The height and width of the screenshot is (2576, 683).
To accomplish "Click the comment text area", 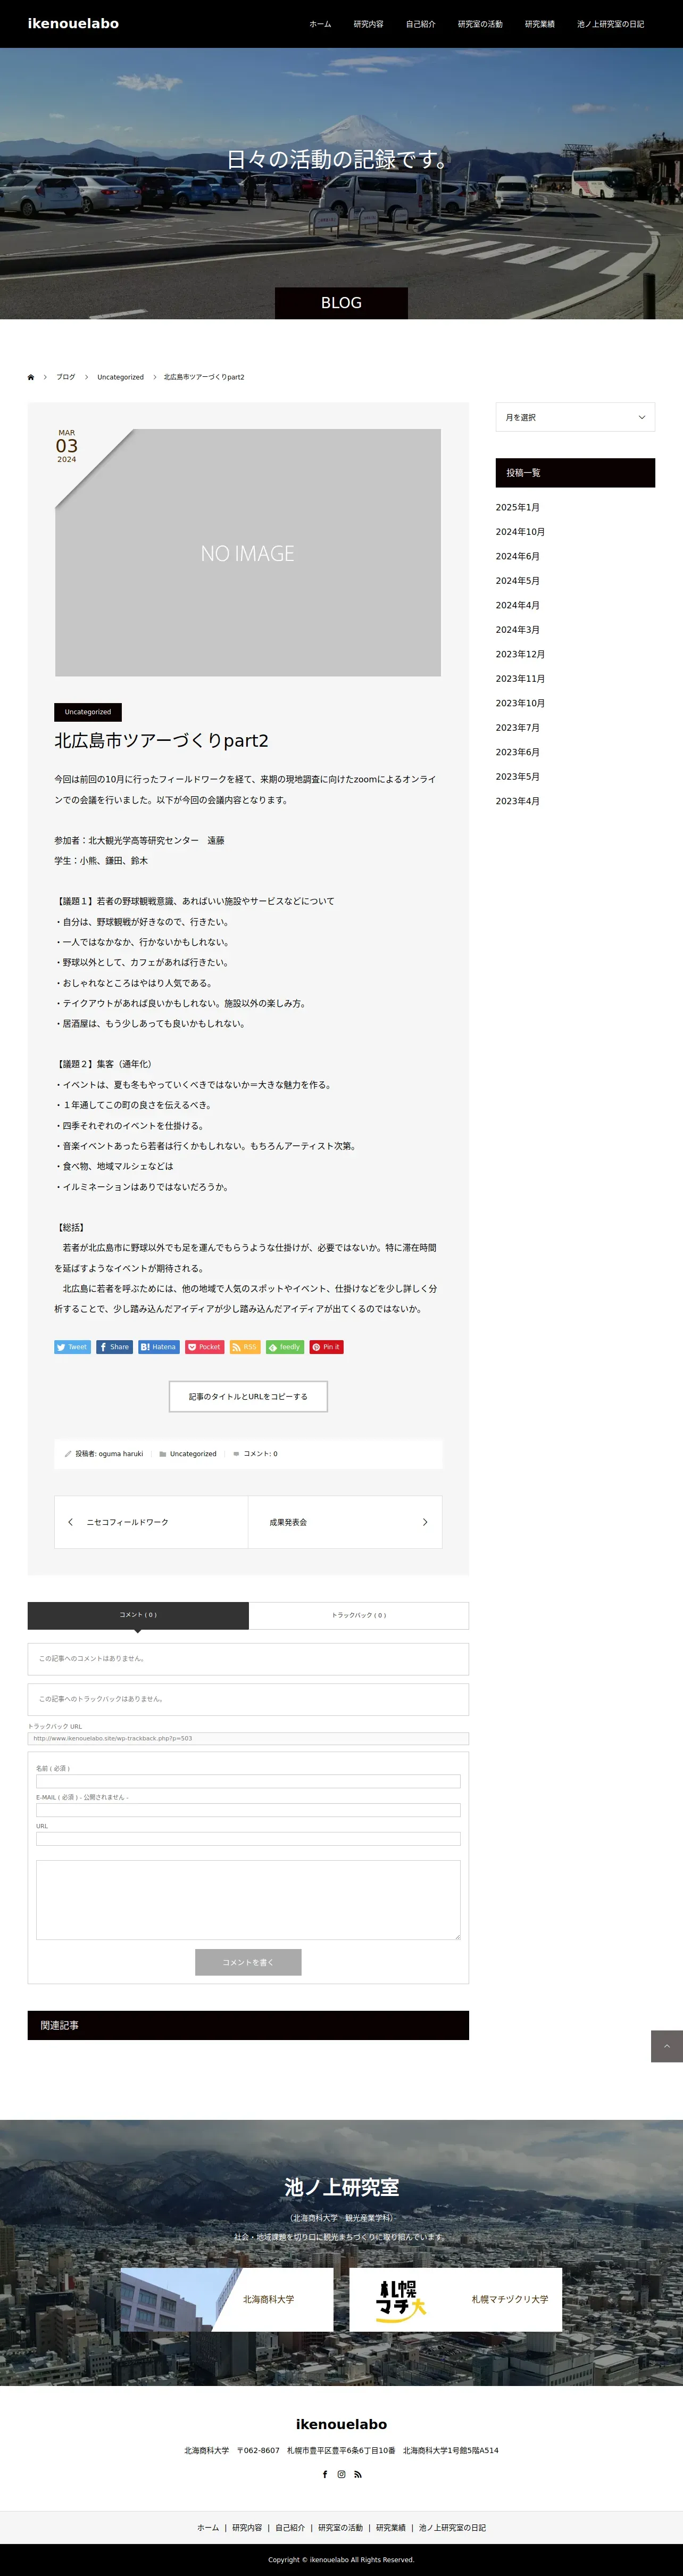I will pyautogui.click(x=248, y=1900).
